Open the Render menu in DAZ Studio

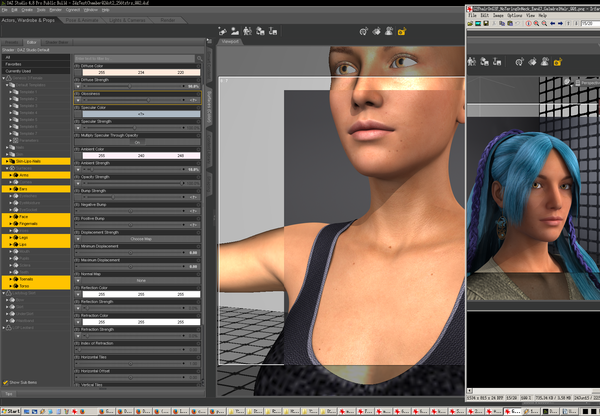pyautogui.click(x=55, y=10)
